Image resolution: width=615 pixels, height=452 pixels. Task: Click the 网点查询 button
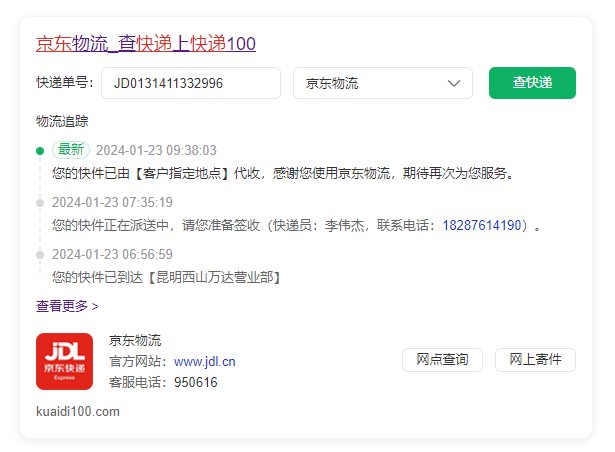(x=442, y=359)
